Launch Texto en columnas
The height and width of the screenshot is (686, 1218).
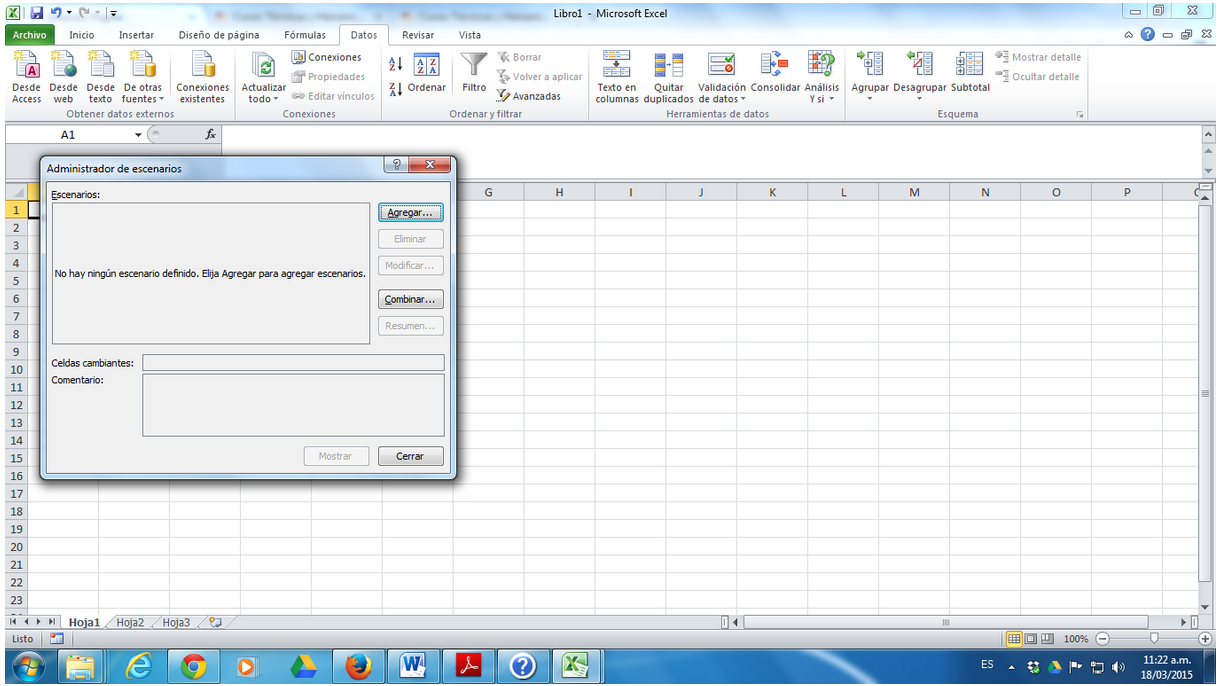617,78
